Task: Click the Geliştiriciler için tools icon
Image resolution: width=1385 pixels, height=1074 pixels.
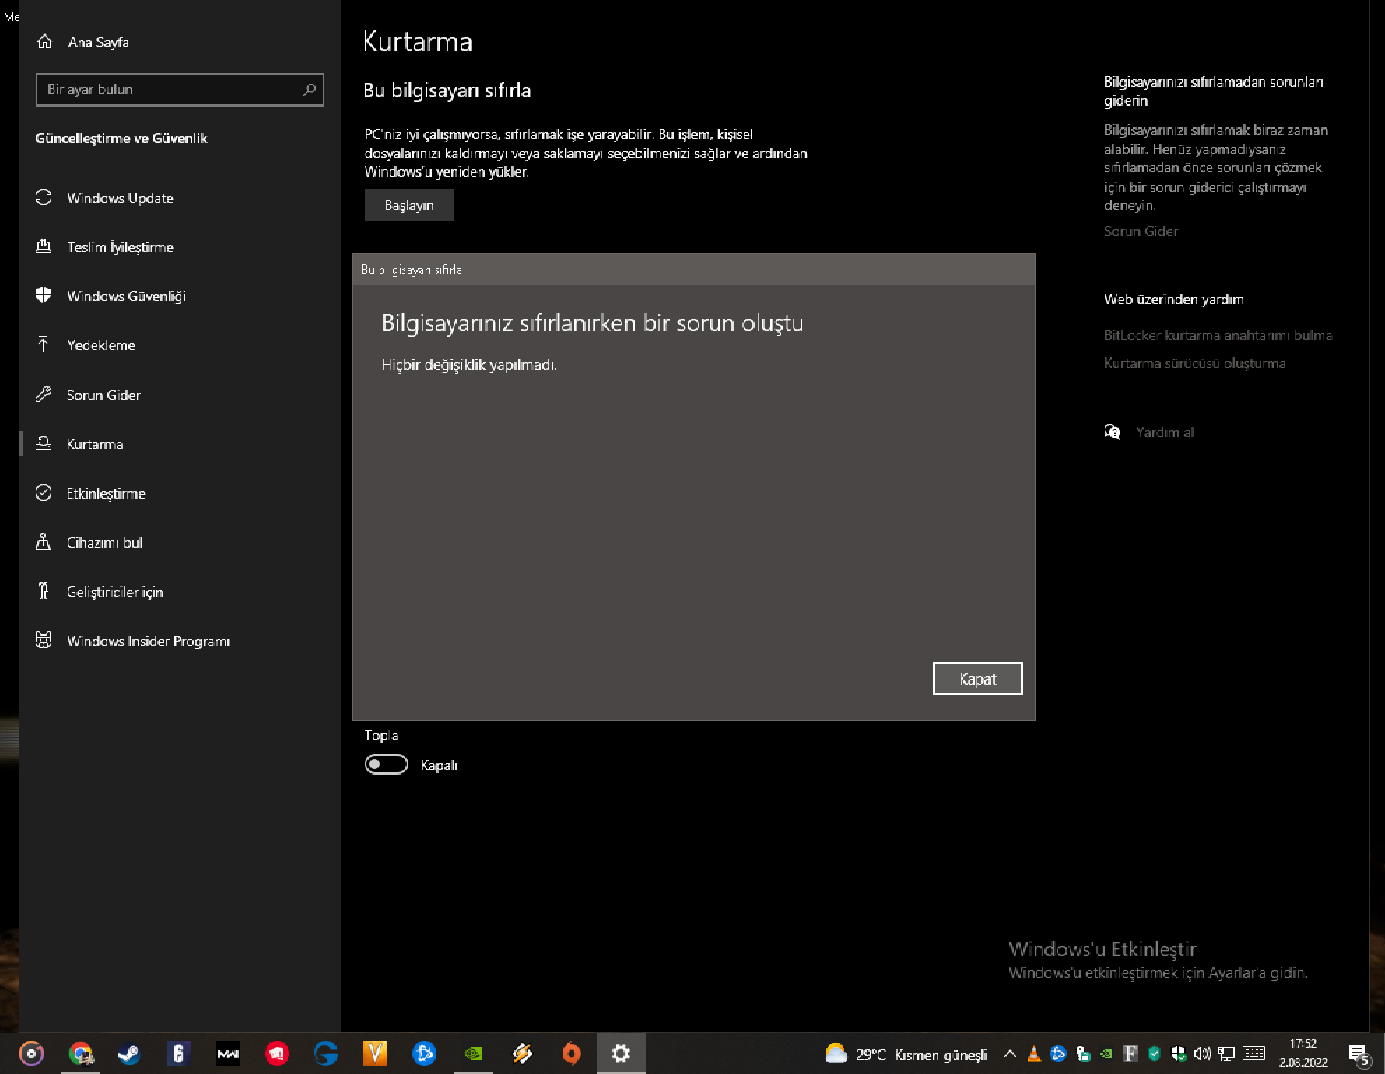Action: point(44,591)
